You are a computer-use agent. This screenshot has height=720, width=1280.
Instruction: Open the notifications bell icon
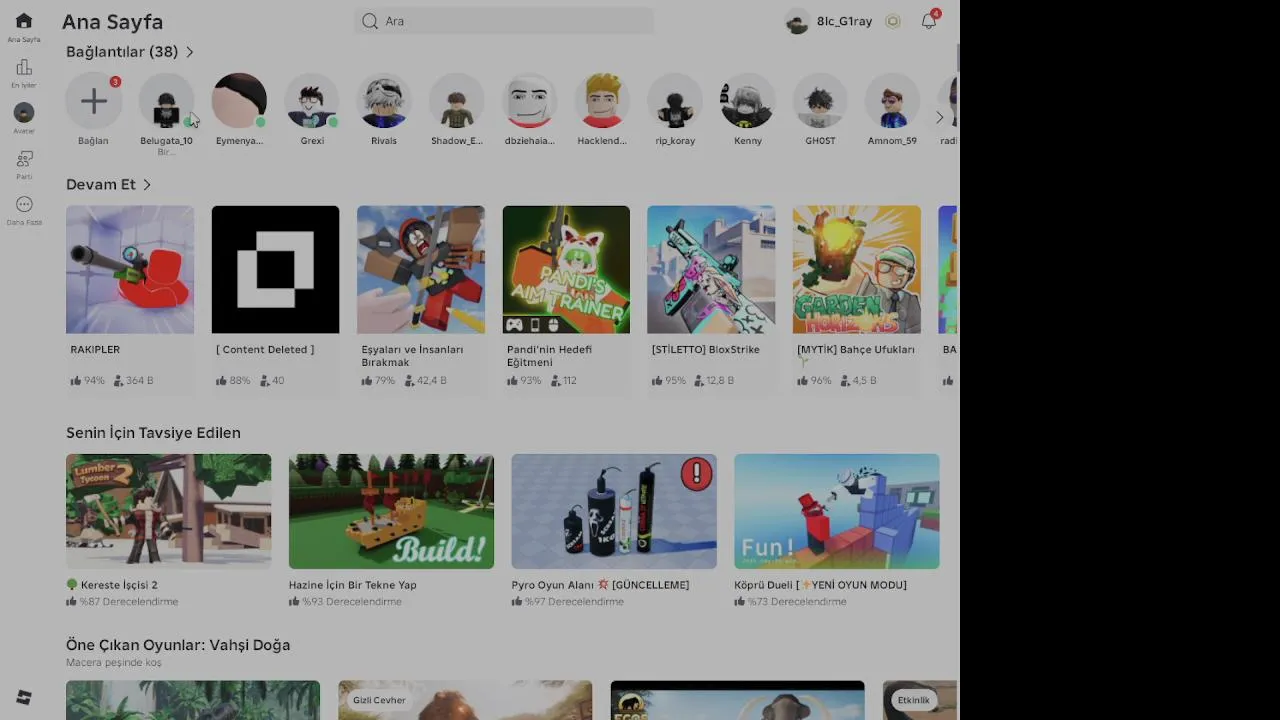929,21
